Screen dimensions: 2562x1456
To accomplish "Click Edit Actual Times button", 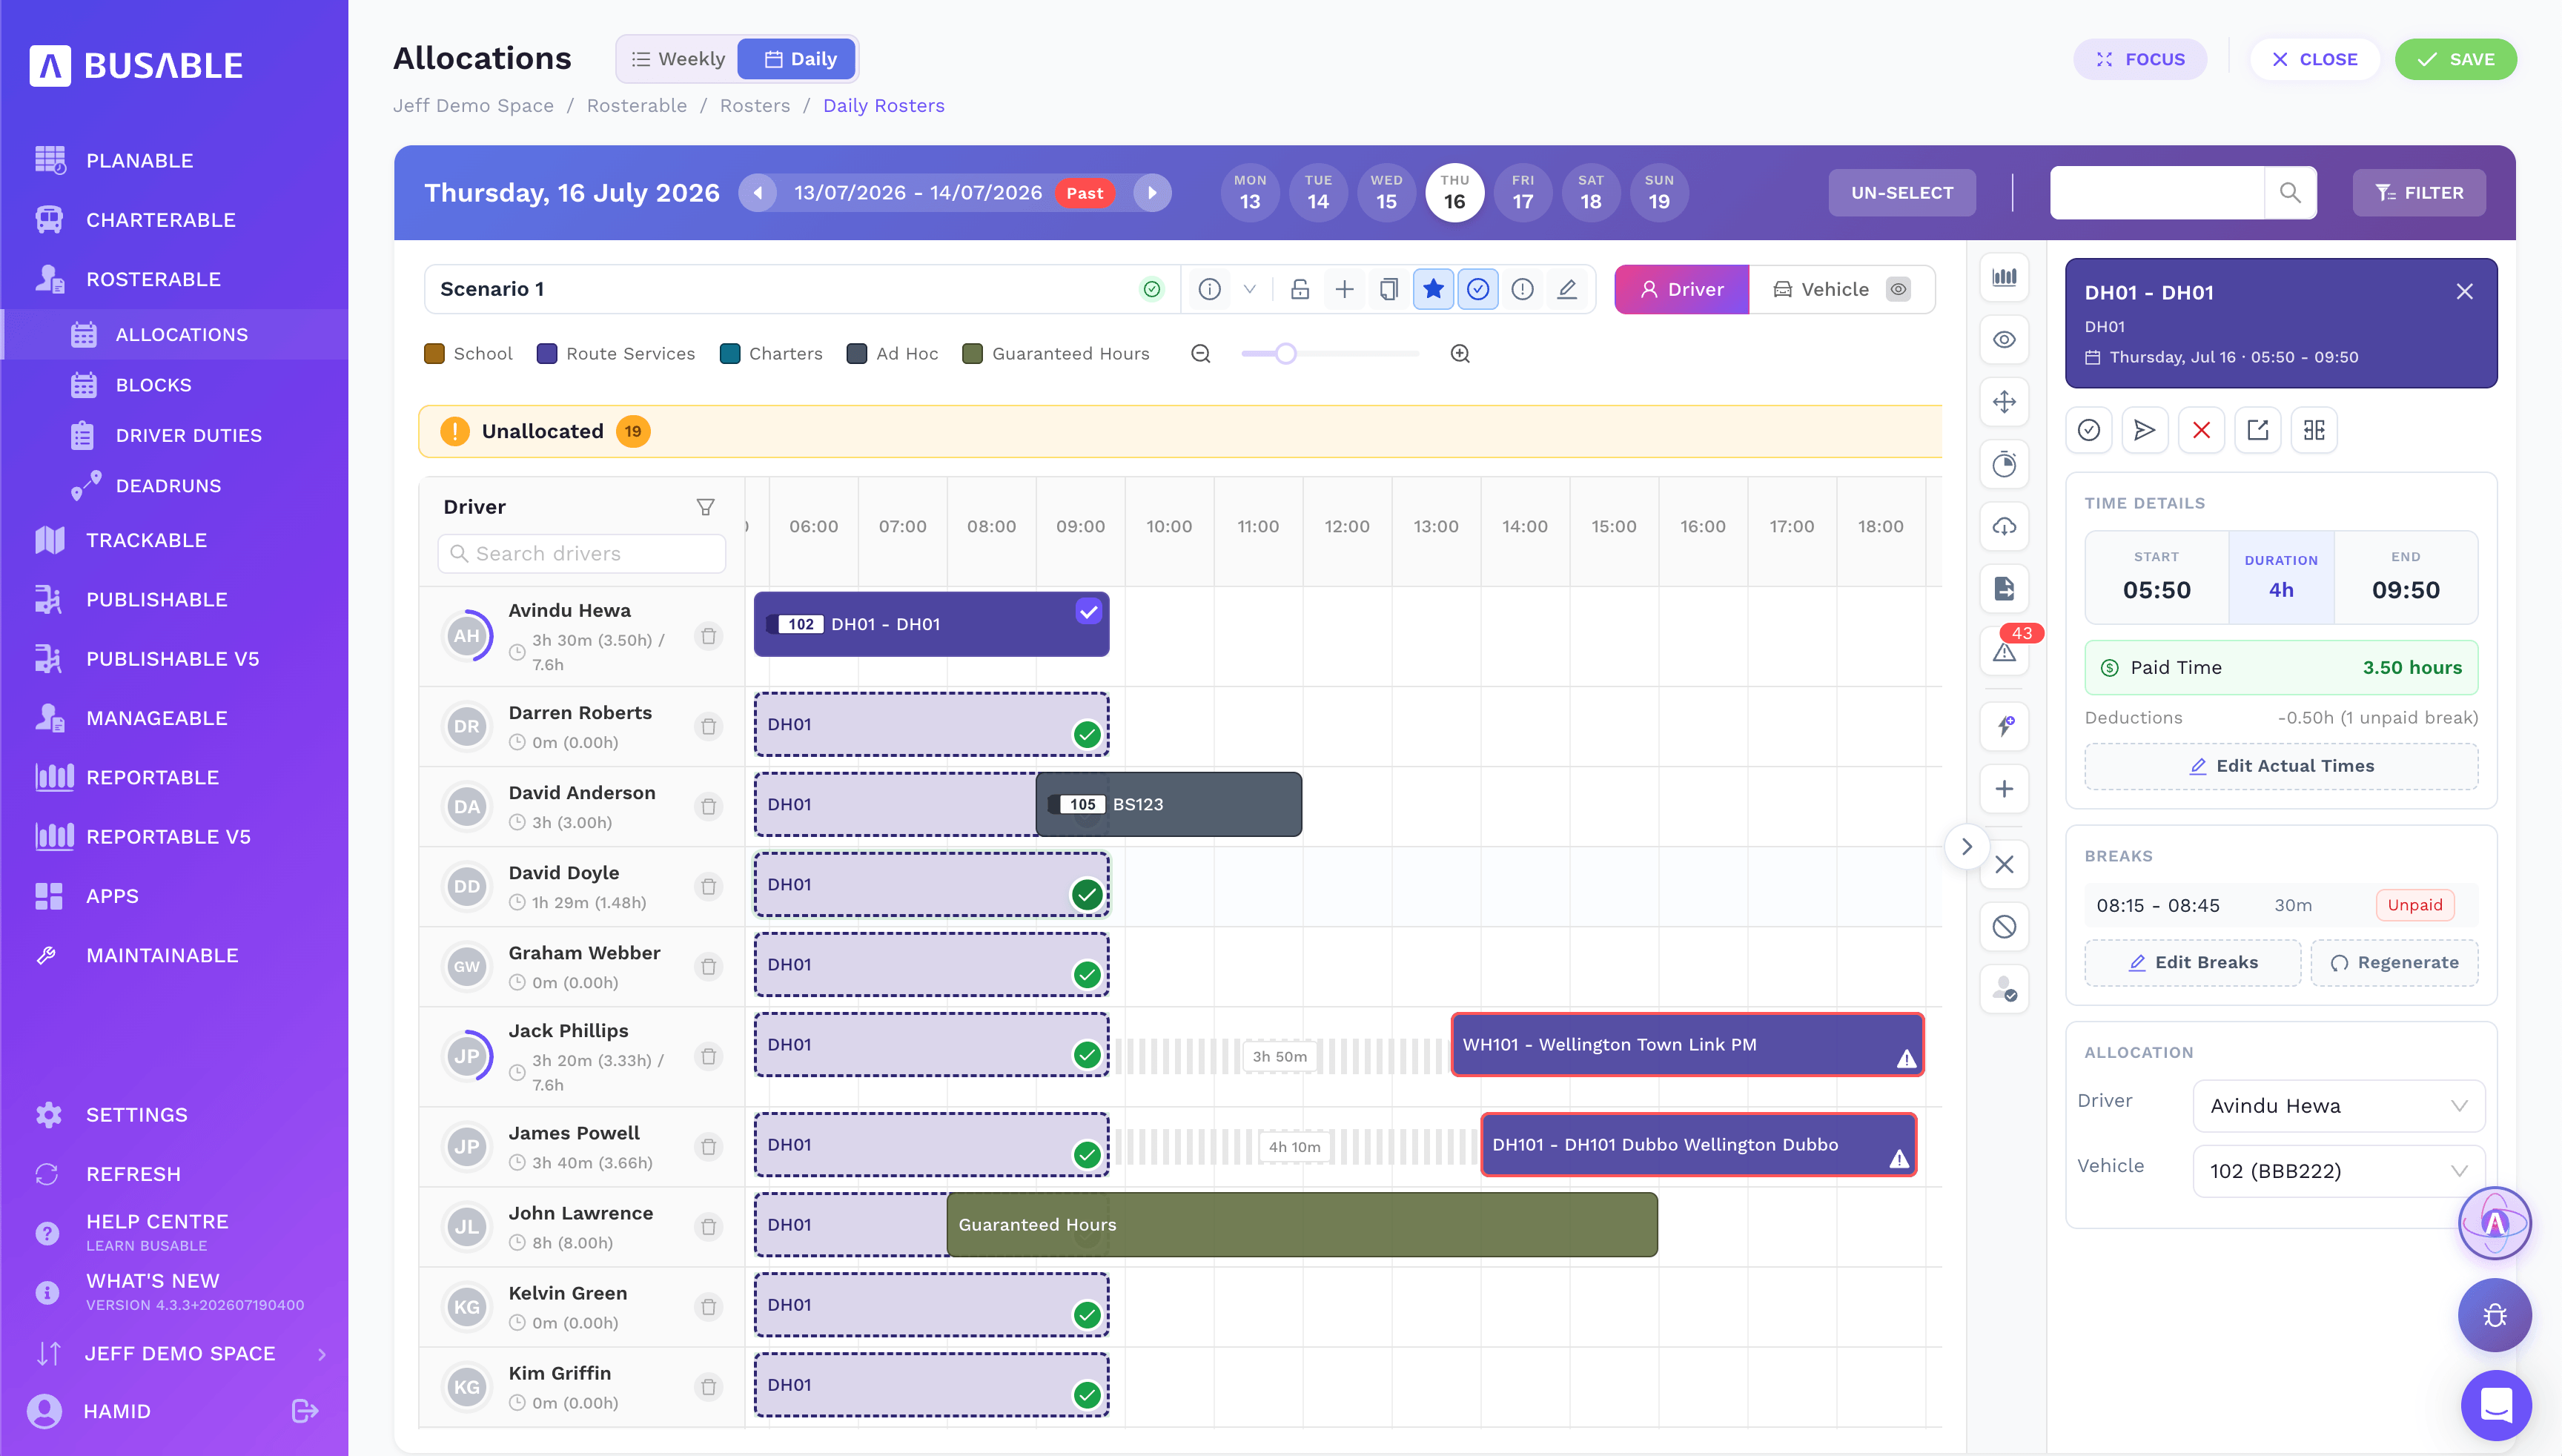I will [x=2280, y=766].
